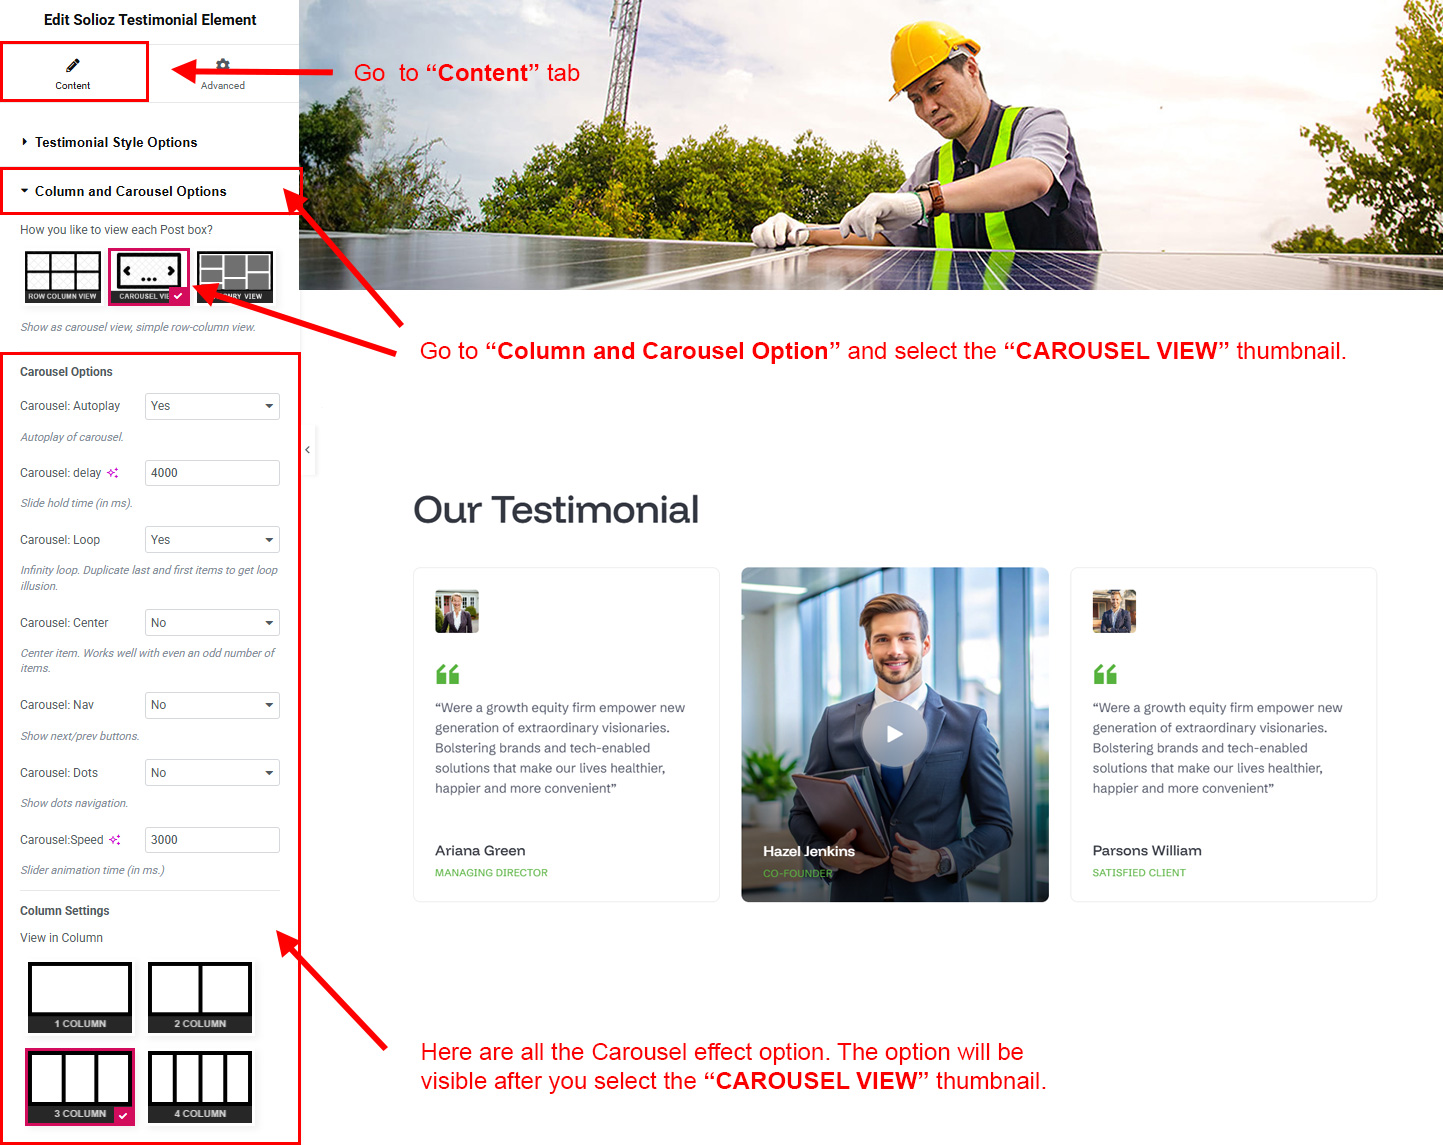Choose the 1 Column layout option
The width and height of the screenshot is (1443, 1145).
[x=80, y=997]
